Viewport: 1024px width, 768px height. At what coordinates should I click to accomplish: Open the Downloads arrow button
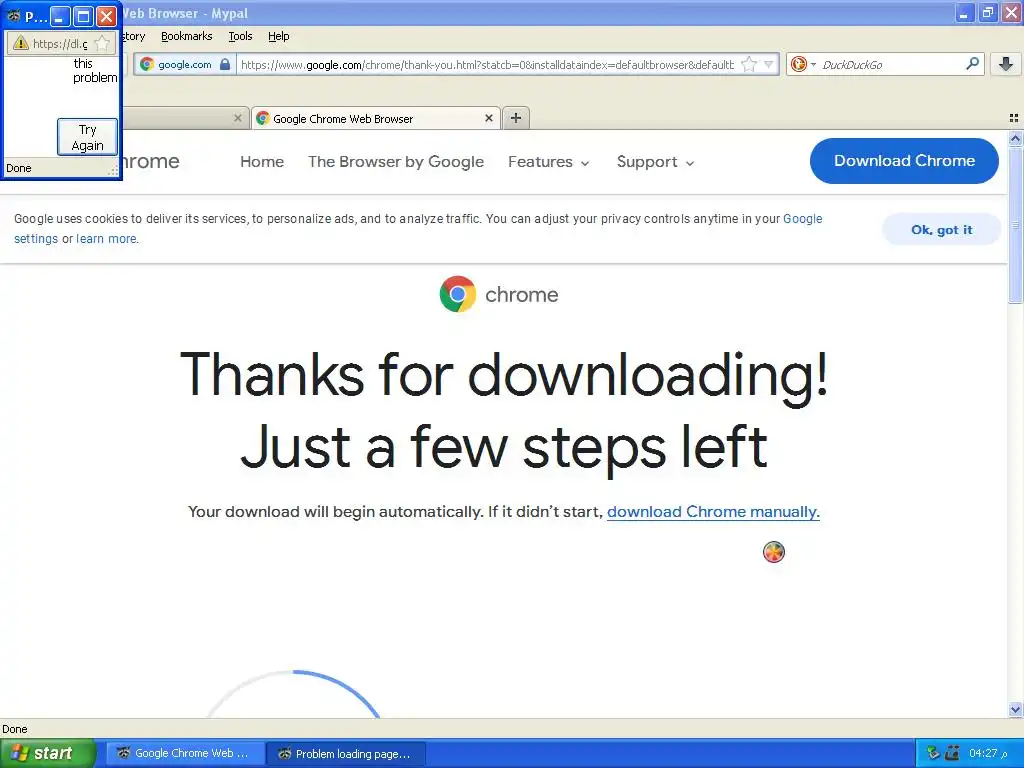click(1006, 64)
